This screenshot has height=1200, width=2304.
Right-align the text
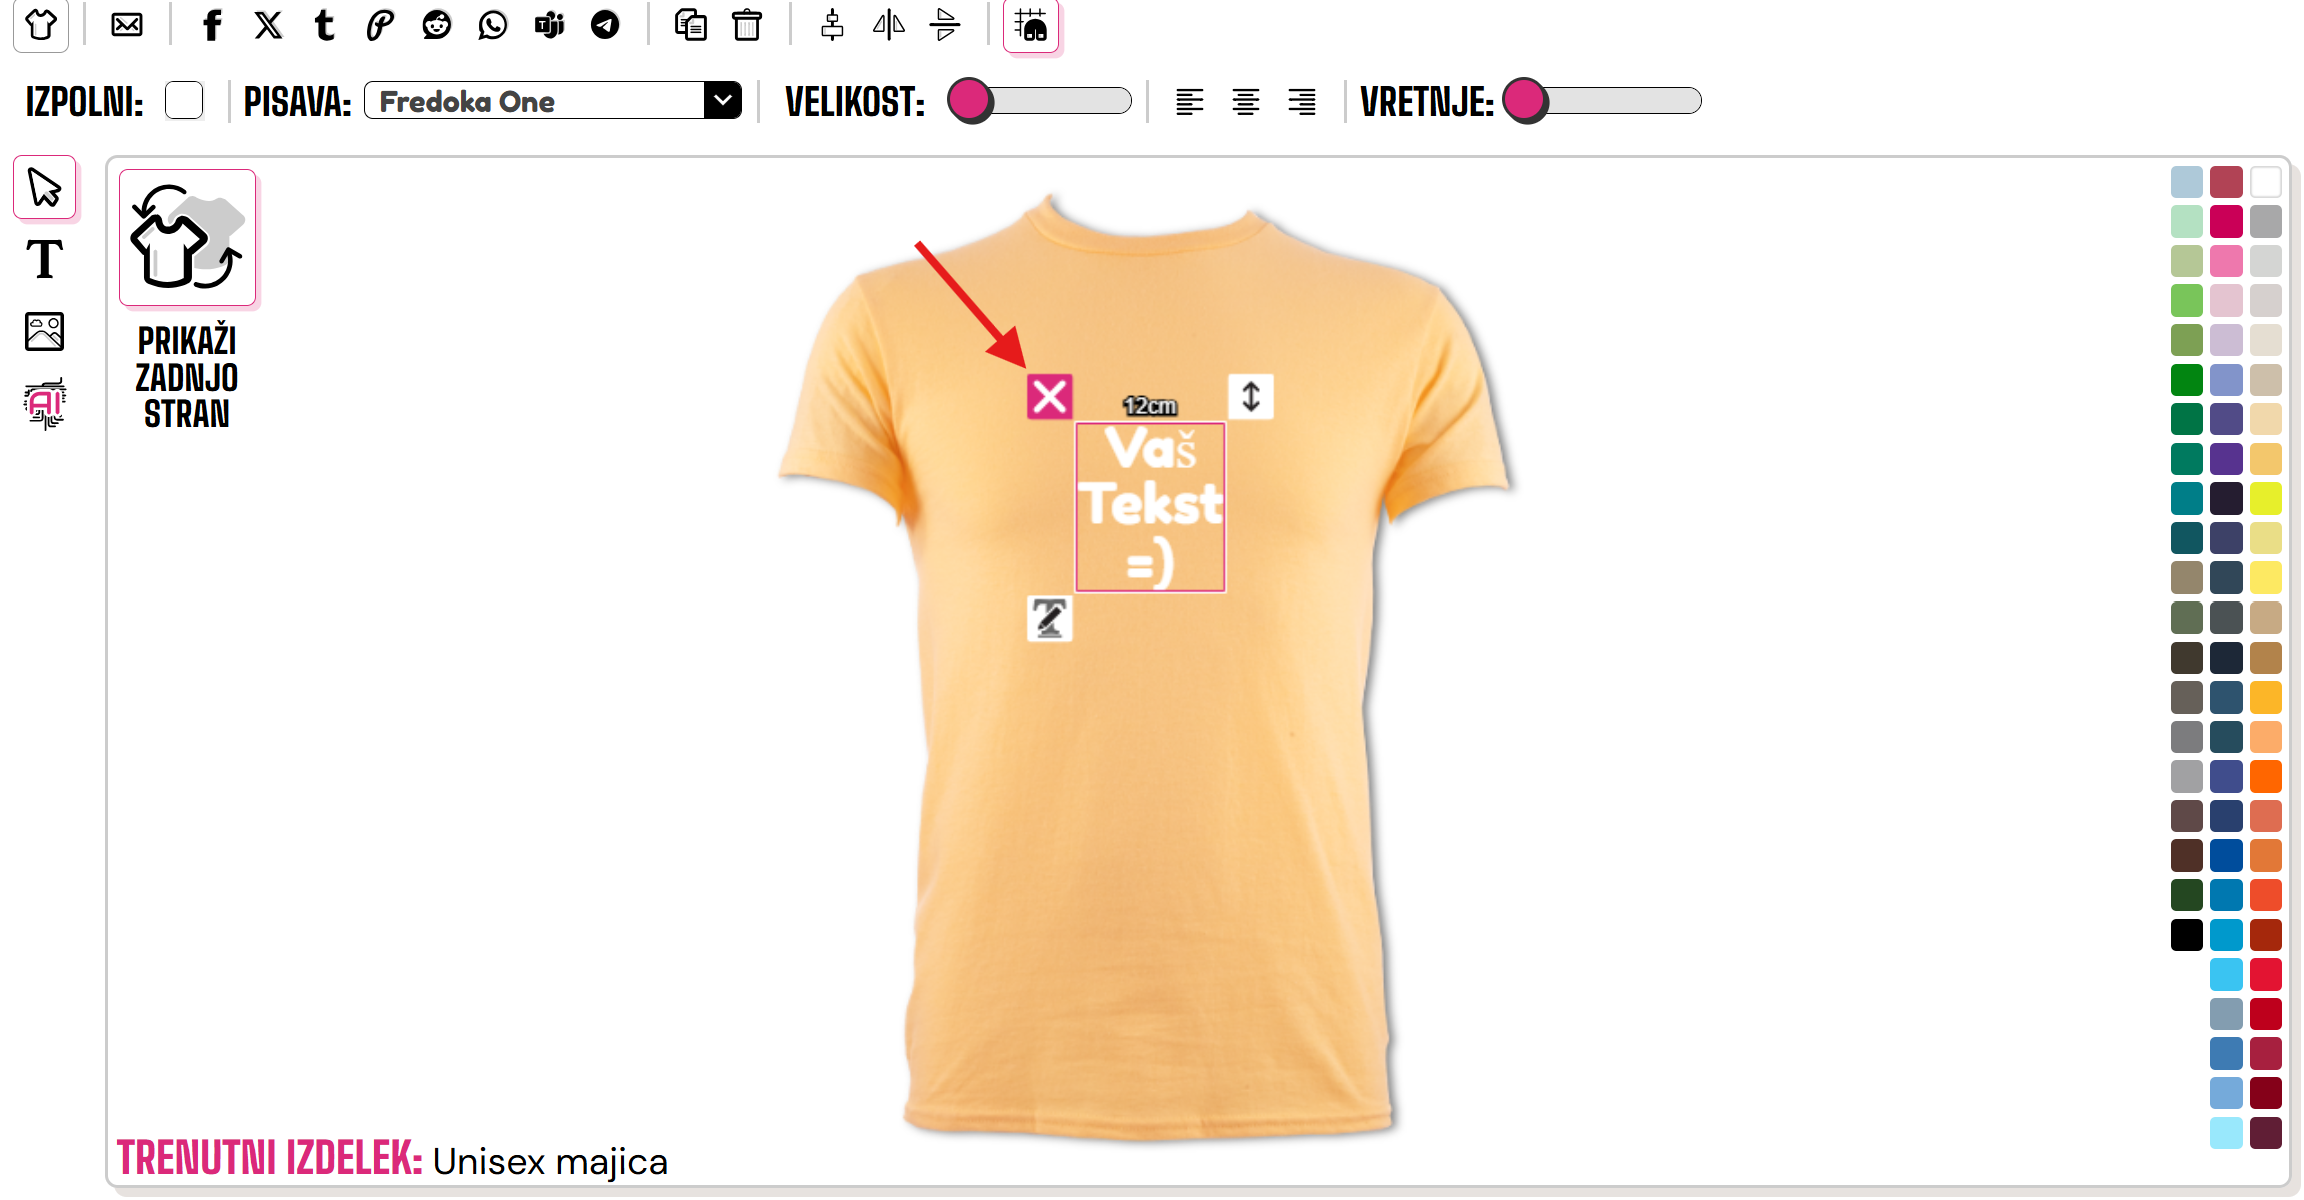pyautogui.click(x=1302, y=102)
